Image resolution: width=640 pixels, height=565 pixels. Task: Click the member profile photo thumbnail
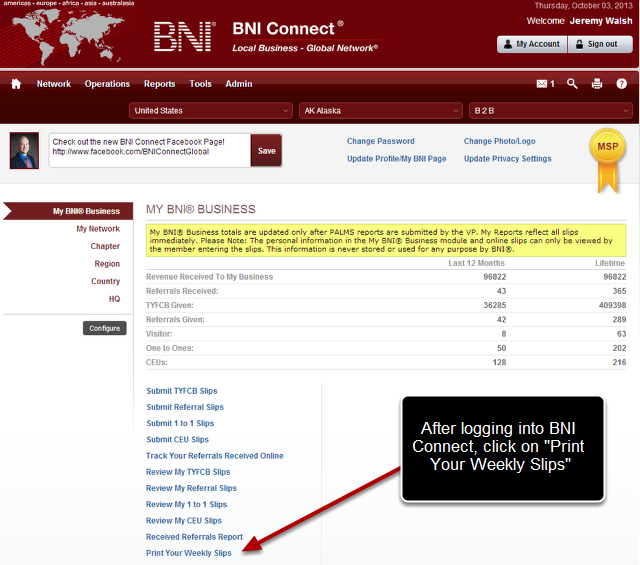click(x=24, y=150)
